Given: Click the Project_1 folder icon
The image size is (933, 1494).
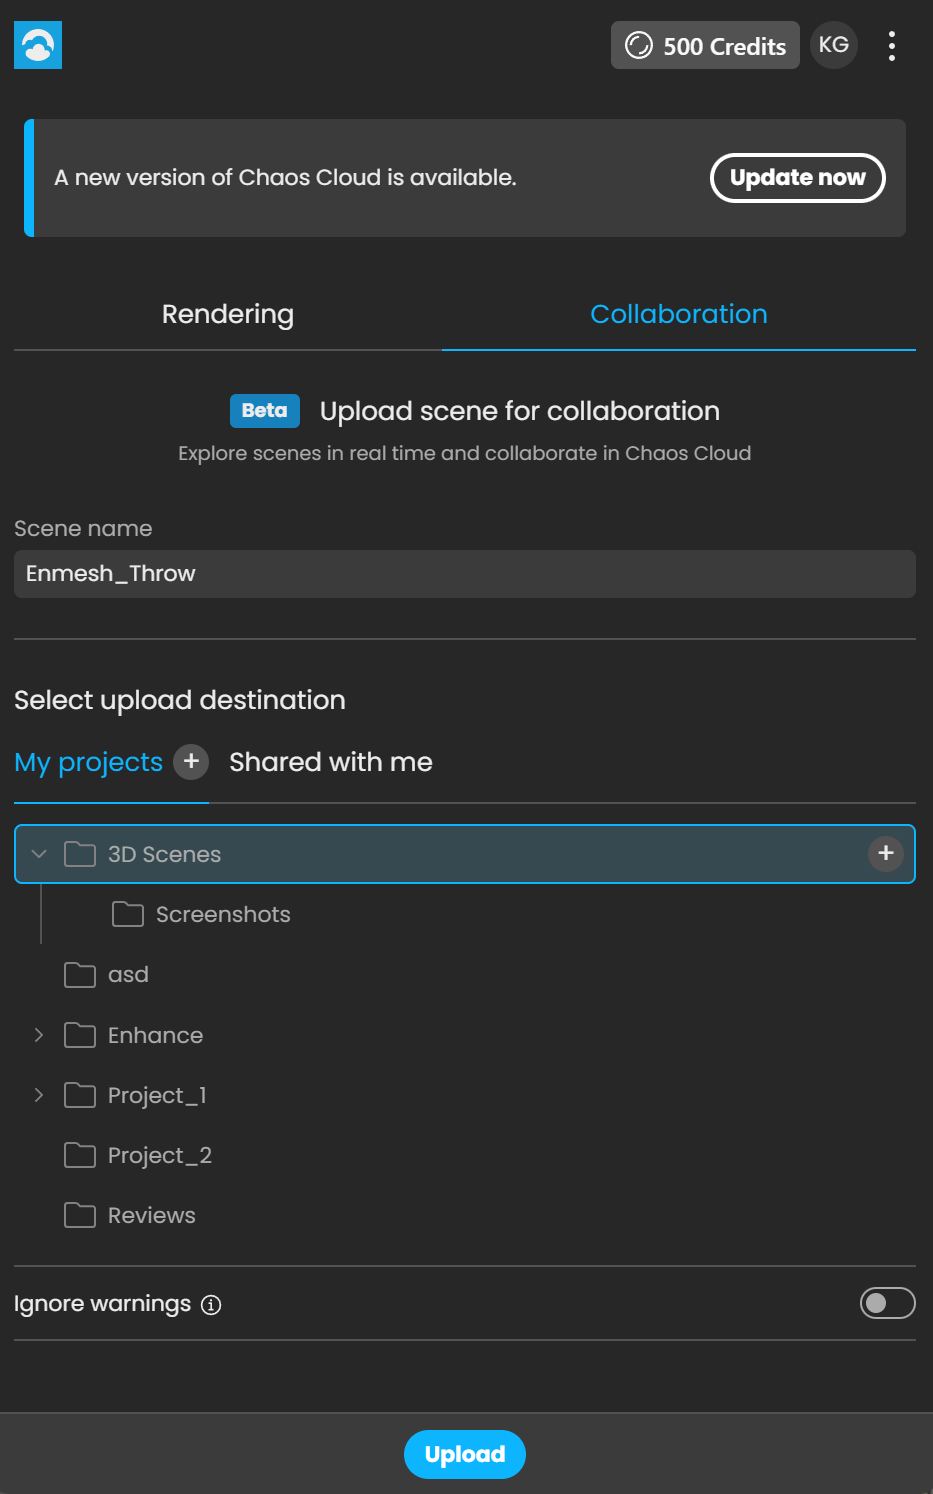Looking at the screenshot, I should 80,1095.
